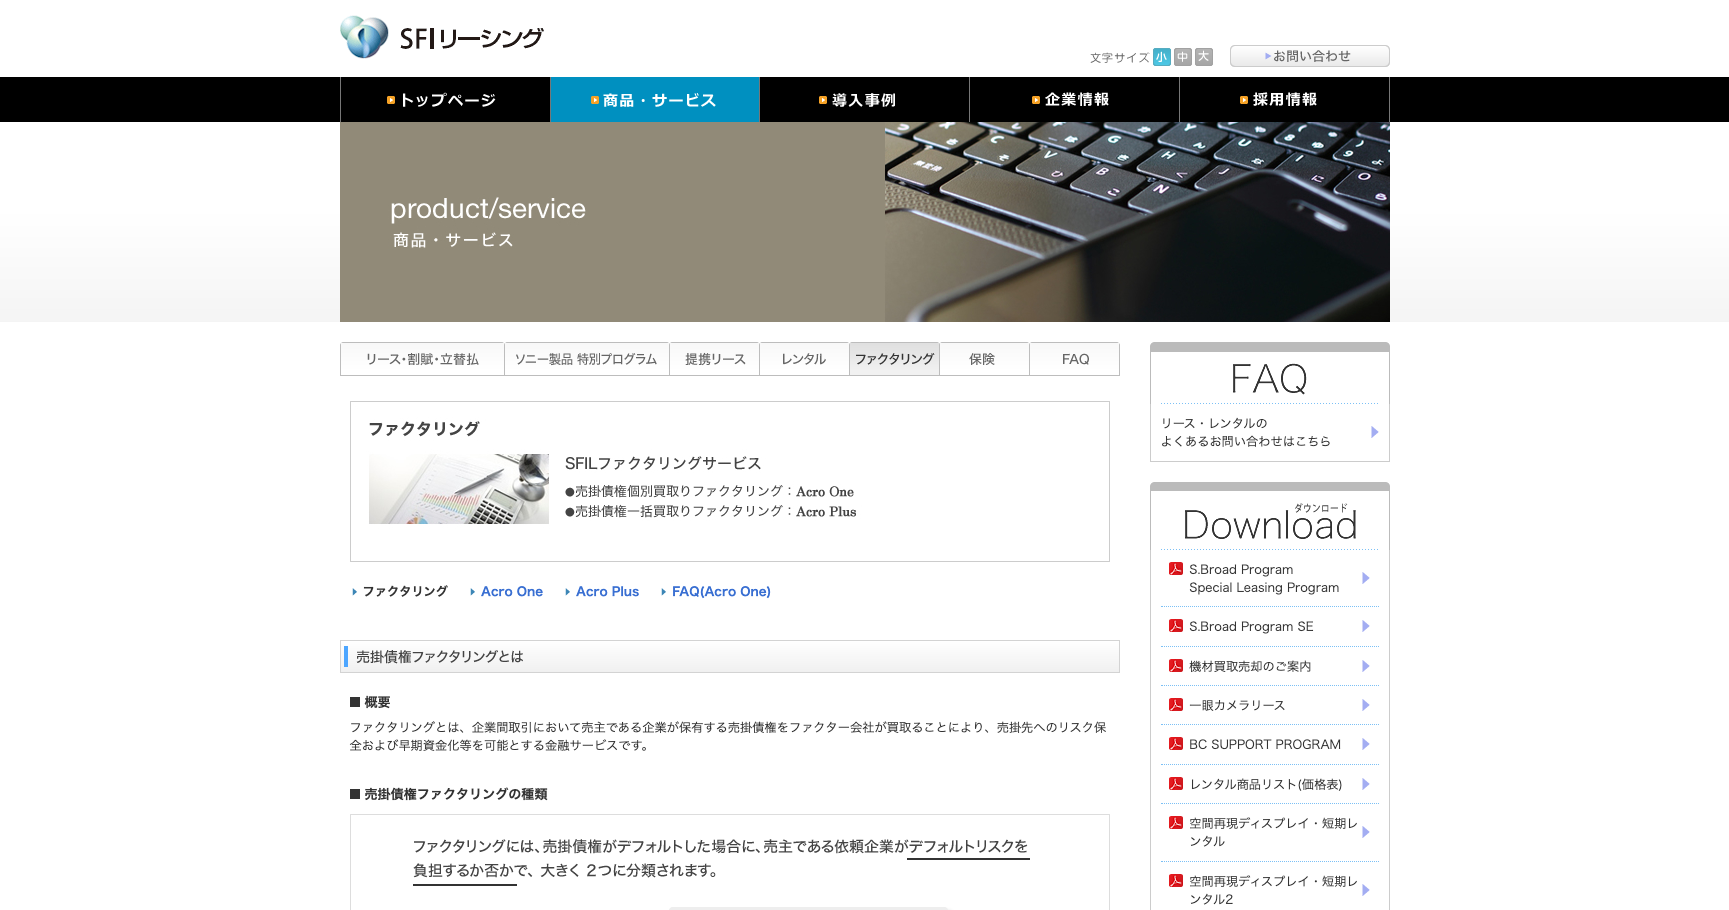Switch to FAQ tab
Image resolution: width=1729 pixels, height=910 pixels.
click(1075, 359)
